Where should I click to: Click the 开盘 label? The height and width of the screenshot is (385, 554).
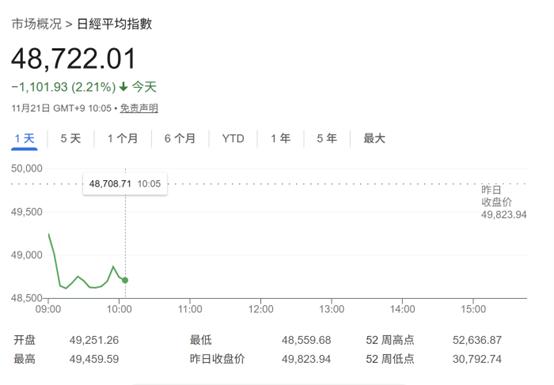24,340
